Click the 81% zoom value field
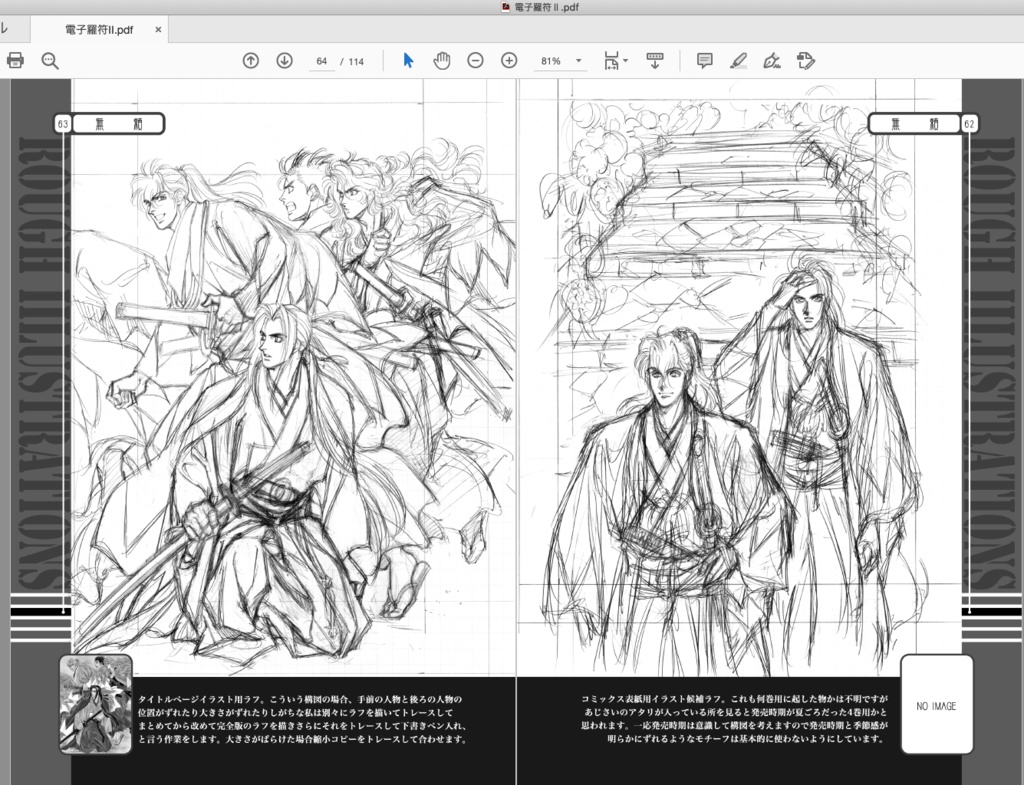This screenshot has height=785, width=1024. 551,61
